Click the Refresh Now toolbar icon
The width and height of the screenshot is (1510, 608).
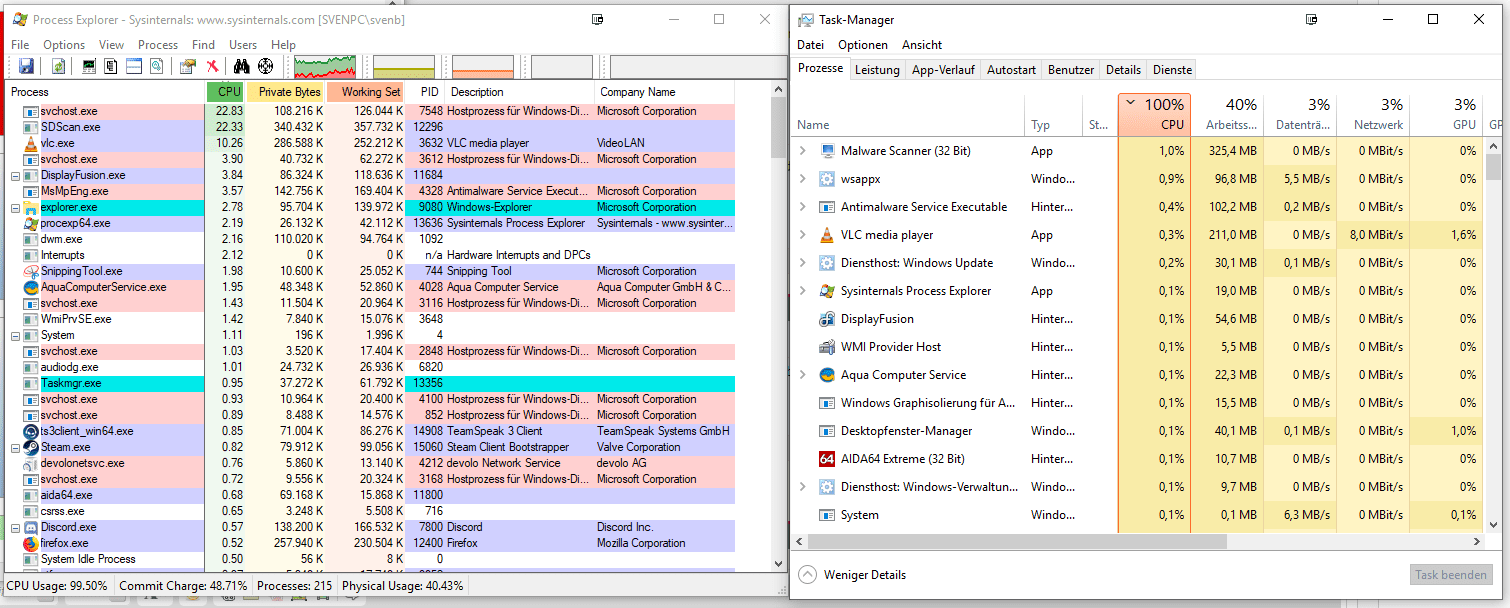pyautogui.click(x=58, y=66)
